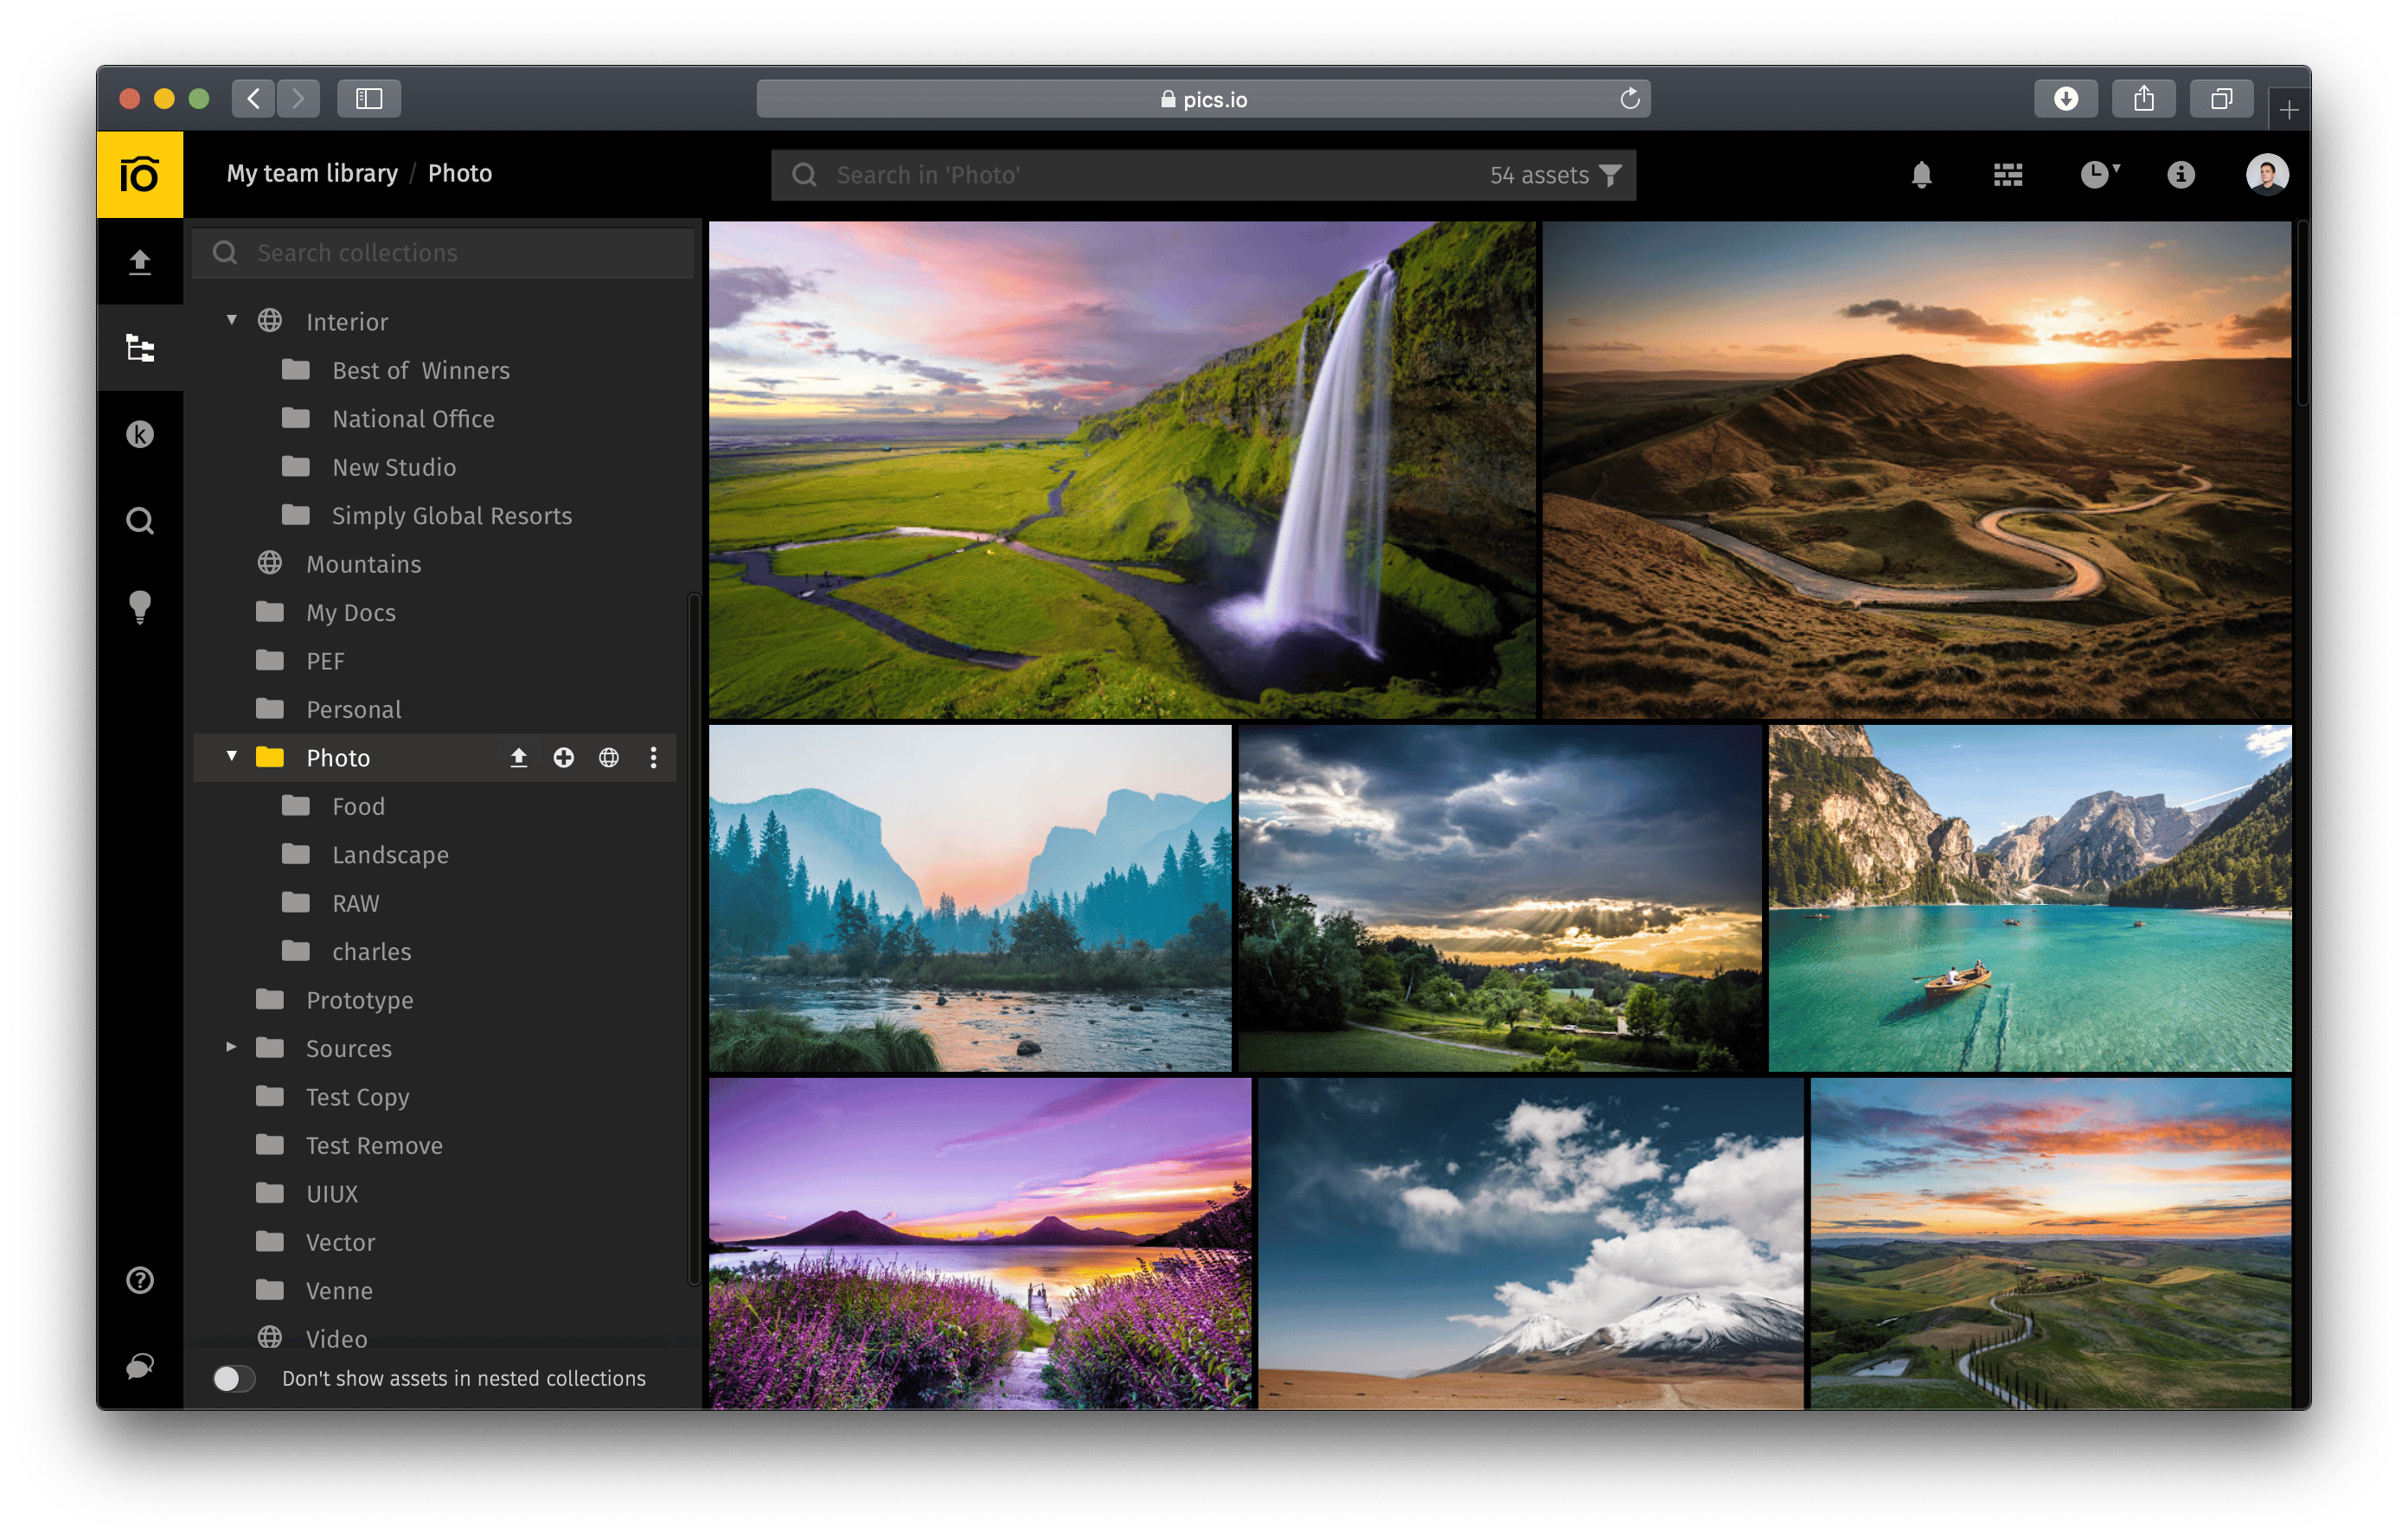2408x1538 pixels.
Task: Open the keywords panel via the K icon
Action: tap(140, 434)
